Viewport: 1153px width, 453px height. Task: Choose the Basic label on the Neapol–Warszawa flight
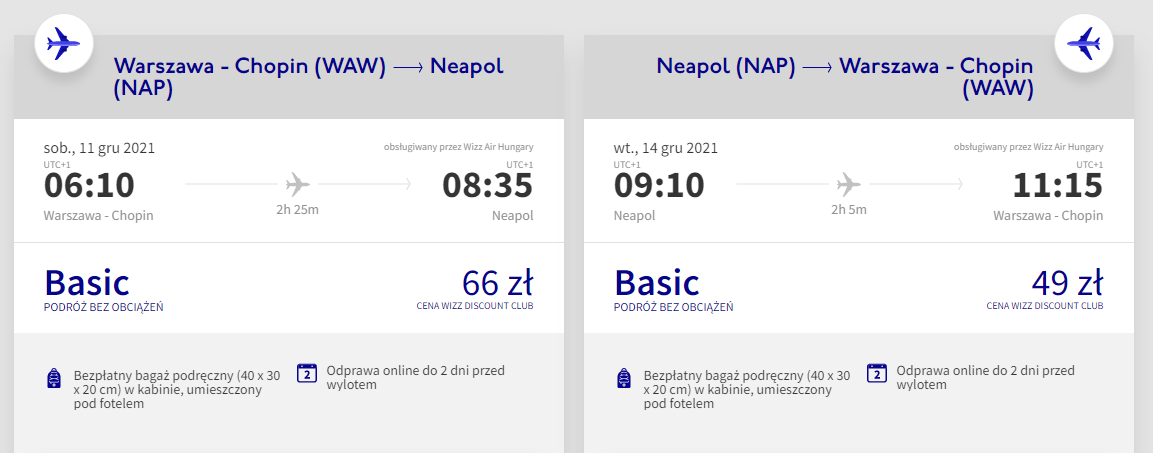click(657, 282)
